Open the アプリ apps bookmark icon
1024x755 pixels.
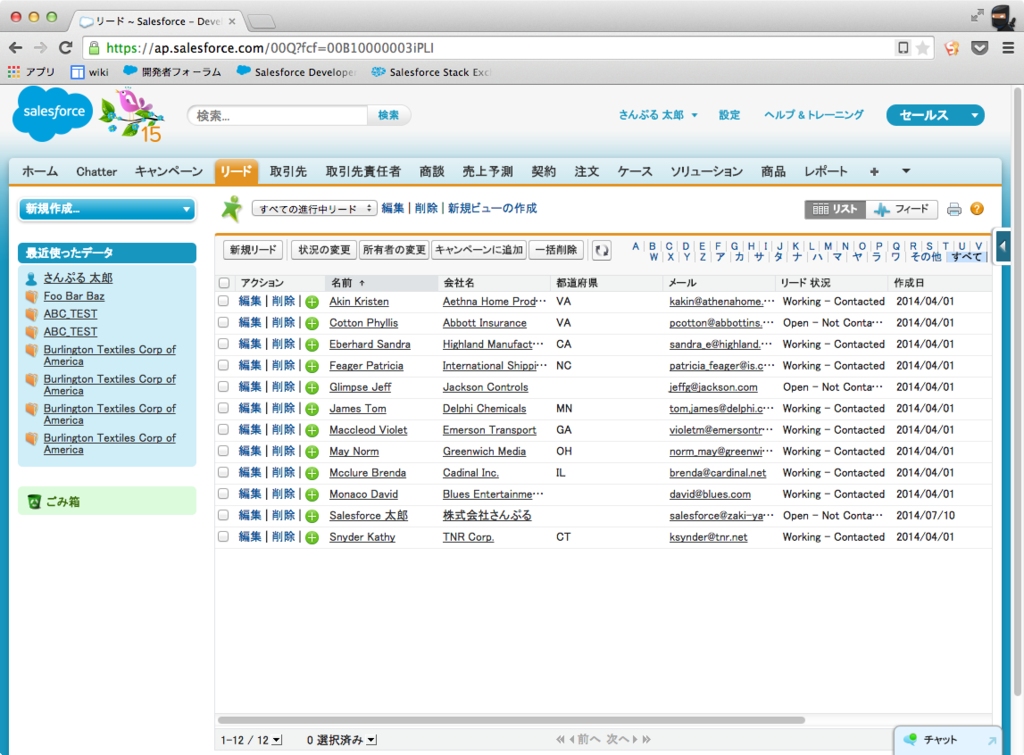pos(14,72)
